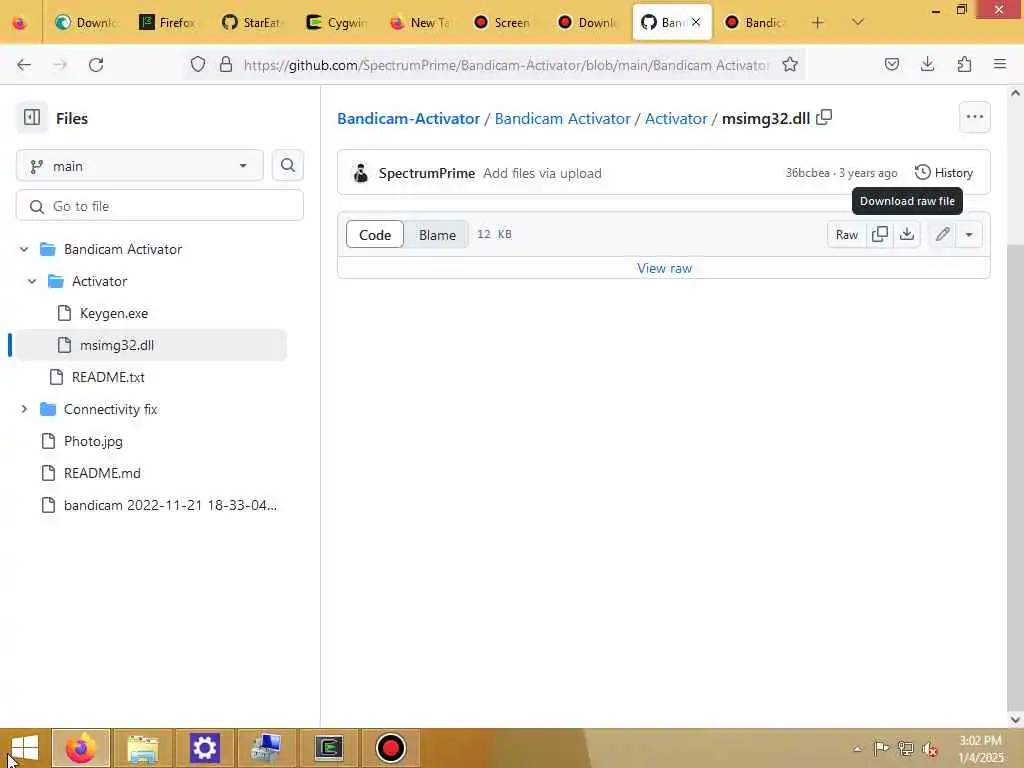Switch to the Screen browser tab
Viewport: 1024px width, 768px height.
coord(504,22)
